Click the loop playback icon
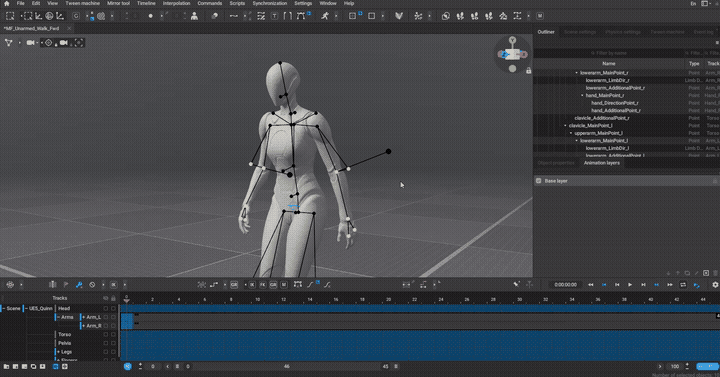The image size is (720, 377). [x=683, y=285]
